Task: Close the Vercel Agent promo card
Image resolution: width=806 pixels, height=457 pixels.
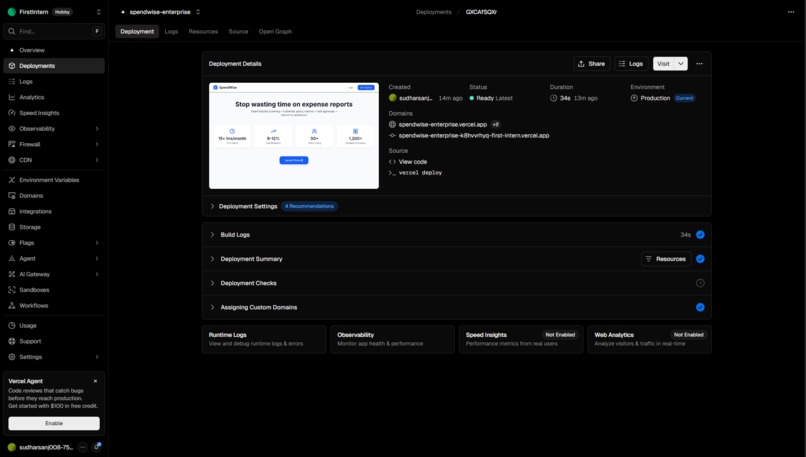Action: (96, 381)
